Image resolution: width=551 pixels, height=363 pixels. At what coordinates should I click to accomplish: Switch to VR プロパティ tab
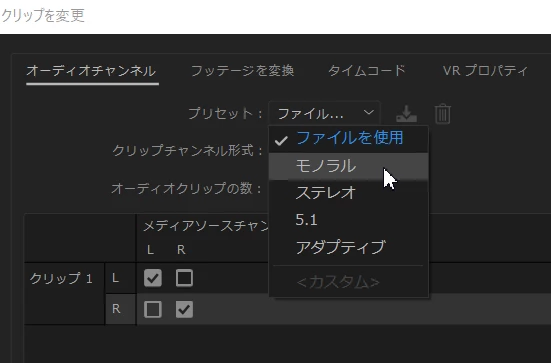pyautogui.click(x=485, y=71)
